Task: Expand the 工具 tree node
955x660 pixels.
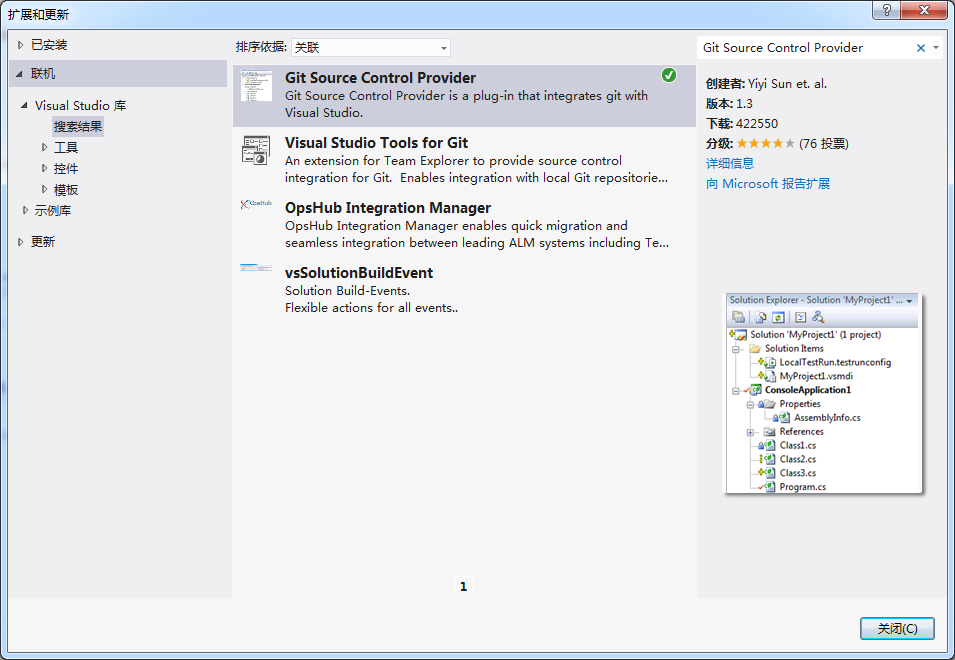Action: 44,147
